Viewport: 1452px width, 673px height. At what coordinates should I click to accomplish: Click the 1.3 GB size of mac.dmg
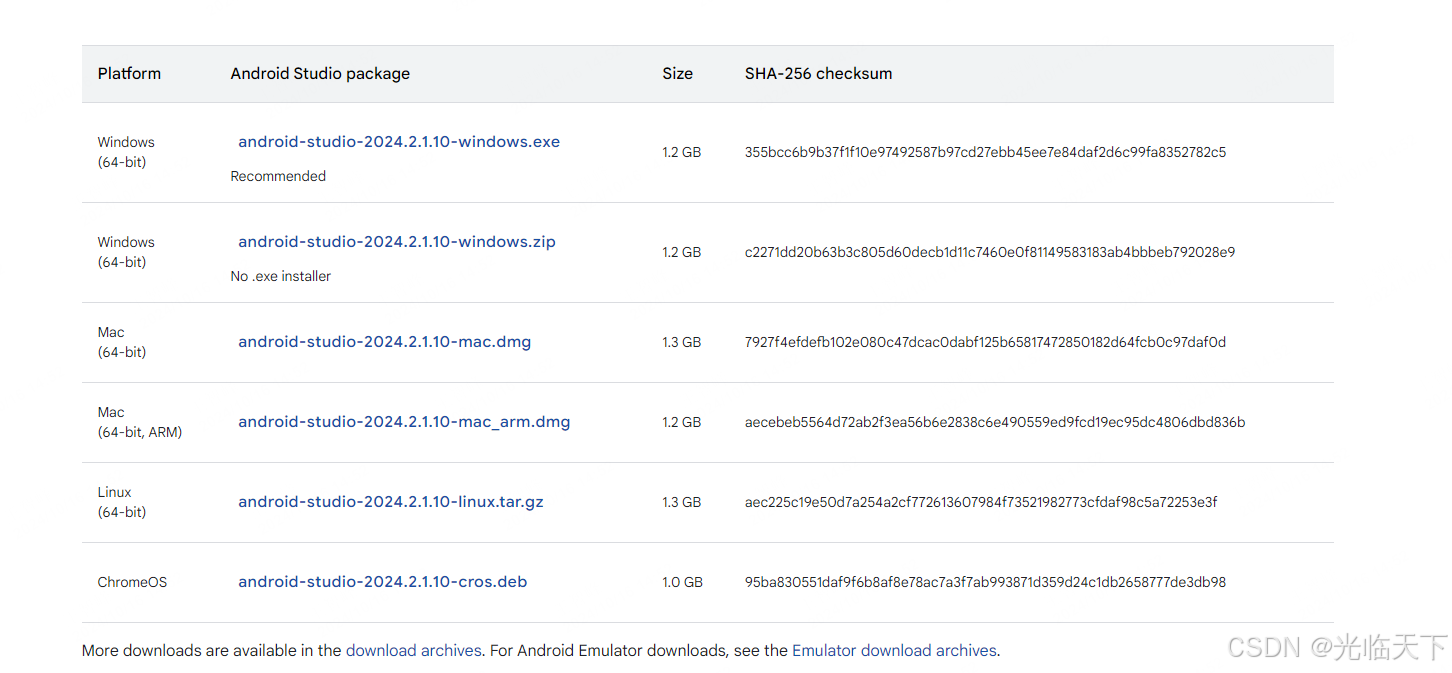[681, 342]
